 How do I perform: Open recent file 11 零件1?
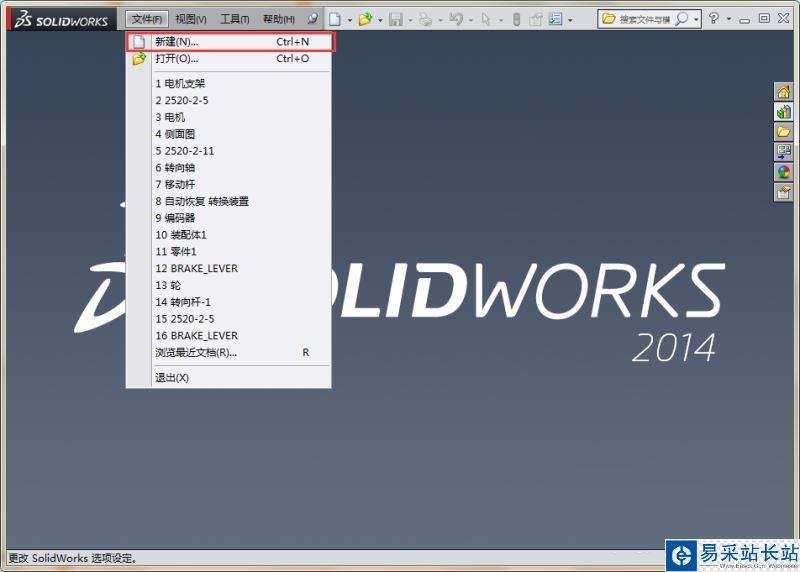[229, 252]
